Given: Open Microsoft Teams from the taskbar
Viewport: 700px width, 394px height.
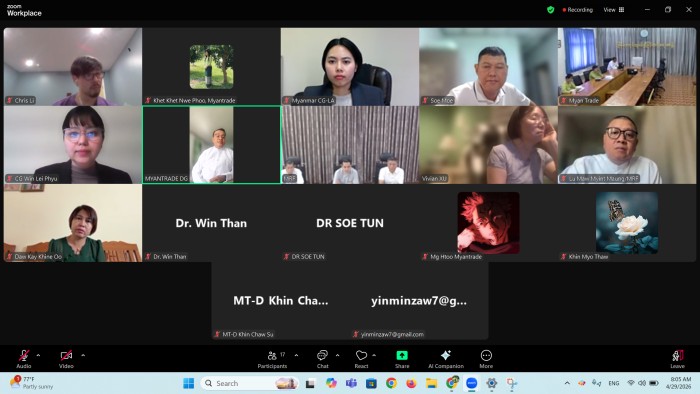Looking at the screenshot, I should pyautogui.click(x=351, y=383).
